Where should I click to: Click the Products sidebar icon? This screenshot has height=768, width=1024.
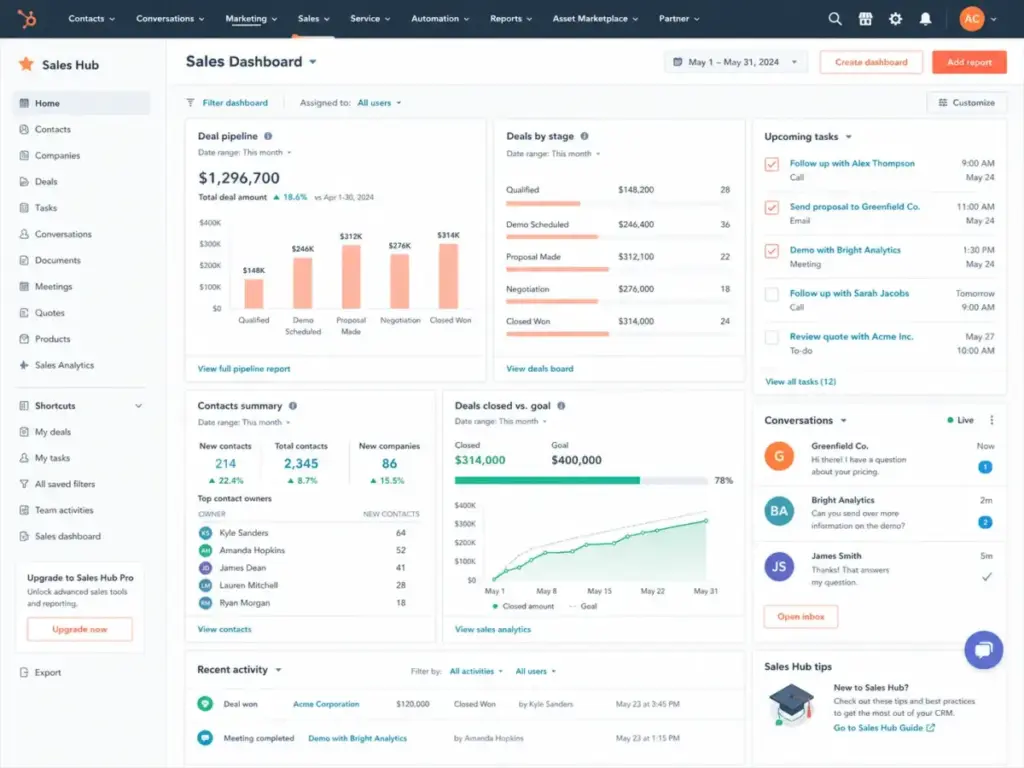tap(24, 339)
